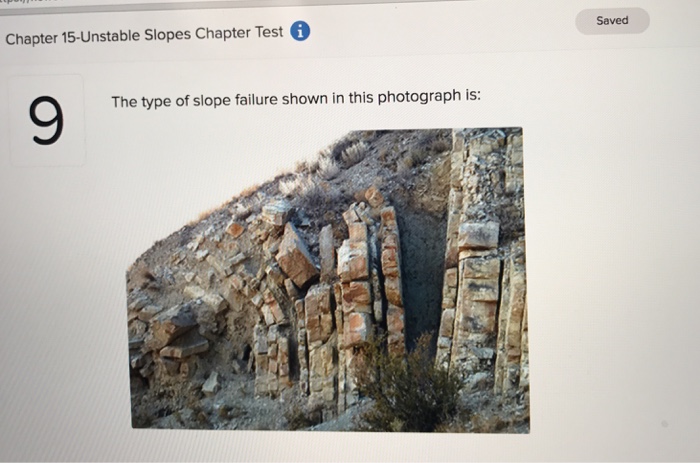Click the blue info icon beside the title
Image resolution: width=700 pixels, height=463 pixels.
(x=300, y=31)
